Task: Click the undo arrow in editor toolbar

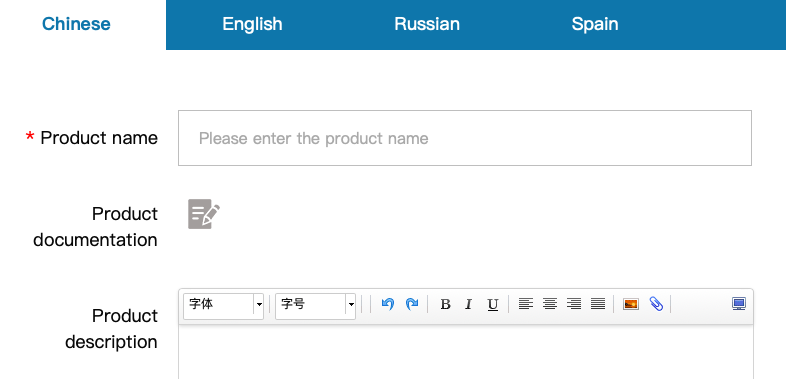Action: coord(387,304)
